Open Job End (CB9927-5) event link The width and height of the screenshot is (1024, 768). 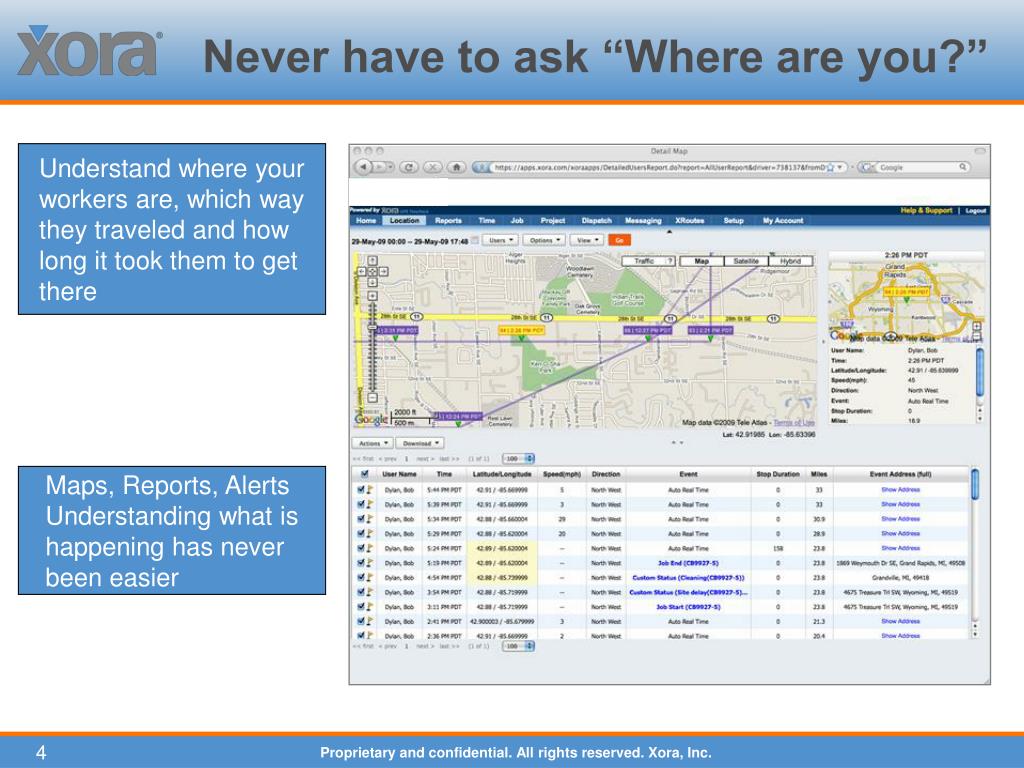pos(688,563)
